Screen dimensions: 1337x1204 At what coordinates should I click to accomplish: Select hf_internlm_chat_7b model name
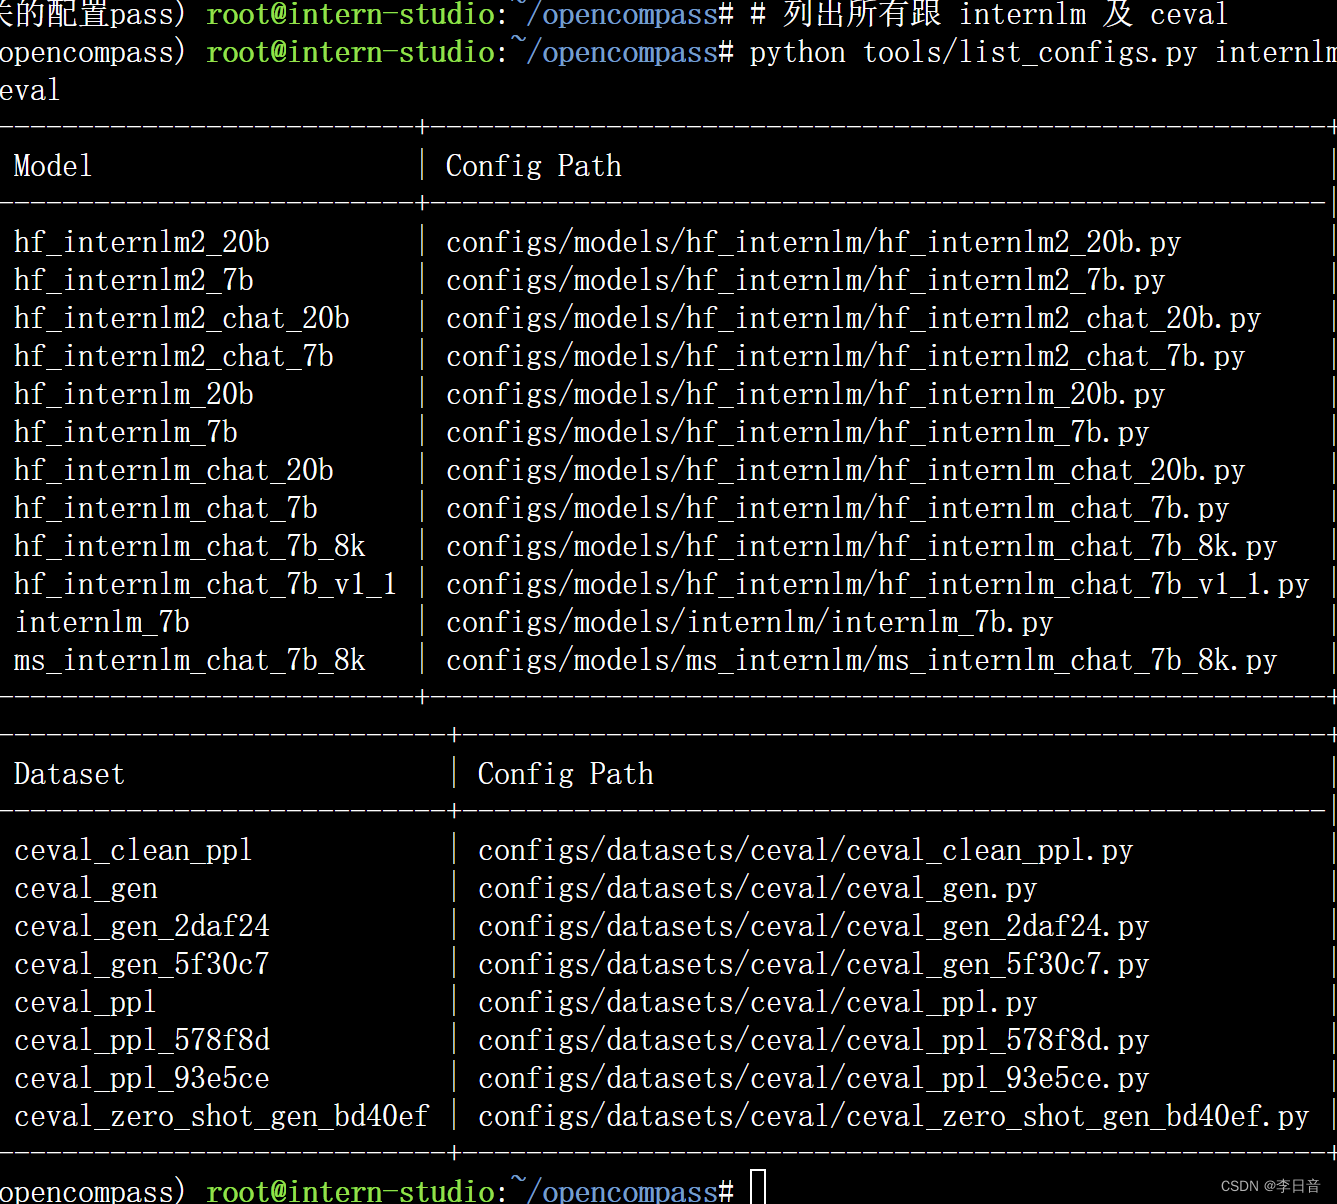pyautogui.click(x=166, y=509)
